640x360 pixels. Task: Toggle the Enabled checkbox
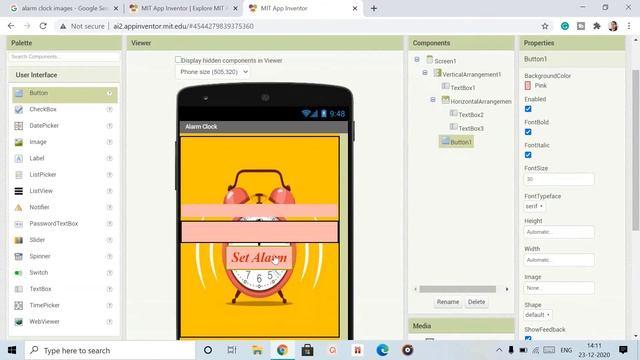pyautogui.click(x=528, y=109)
